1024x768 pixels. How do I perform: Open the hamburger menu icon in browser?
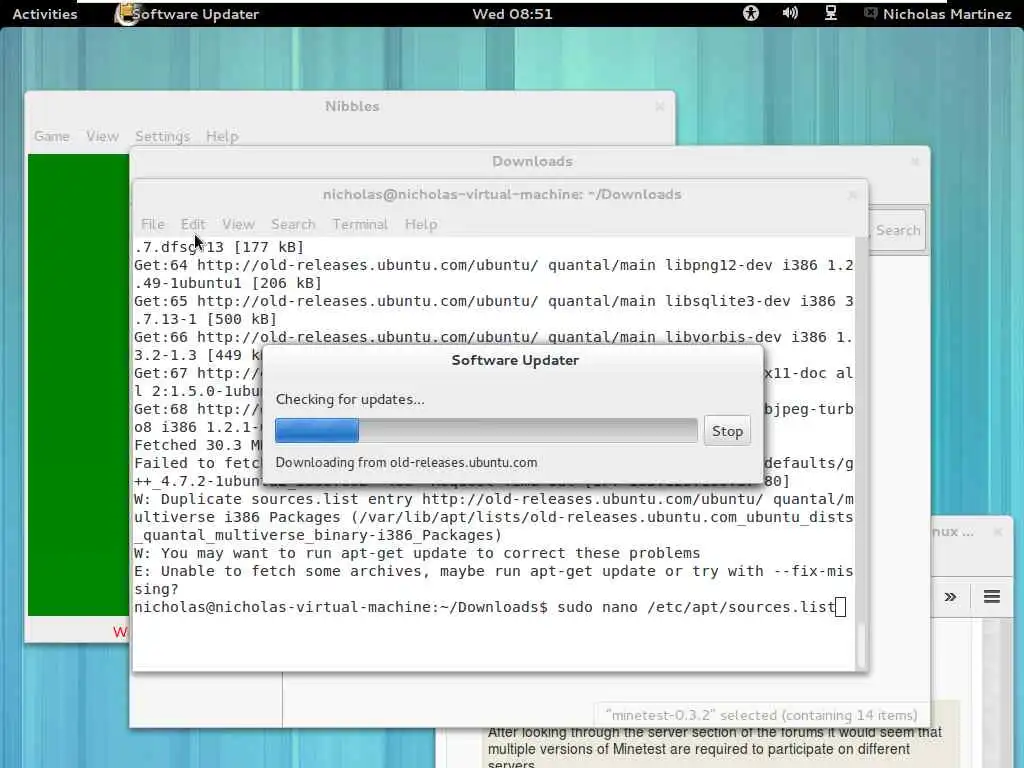coord(991,596)
